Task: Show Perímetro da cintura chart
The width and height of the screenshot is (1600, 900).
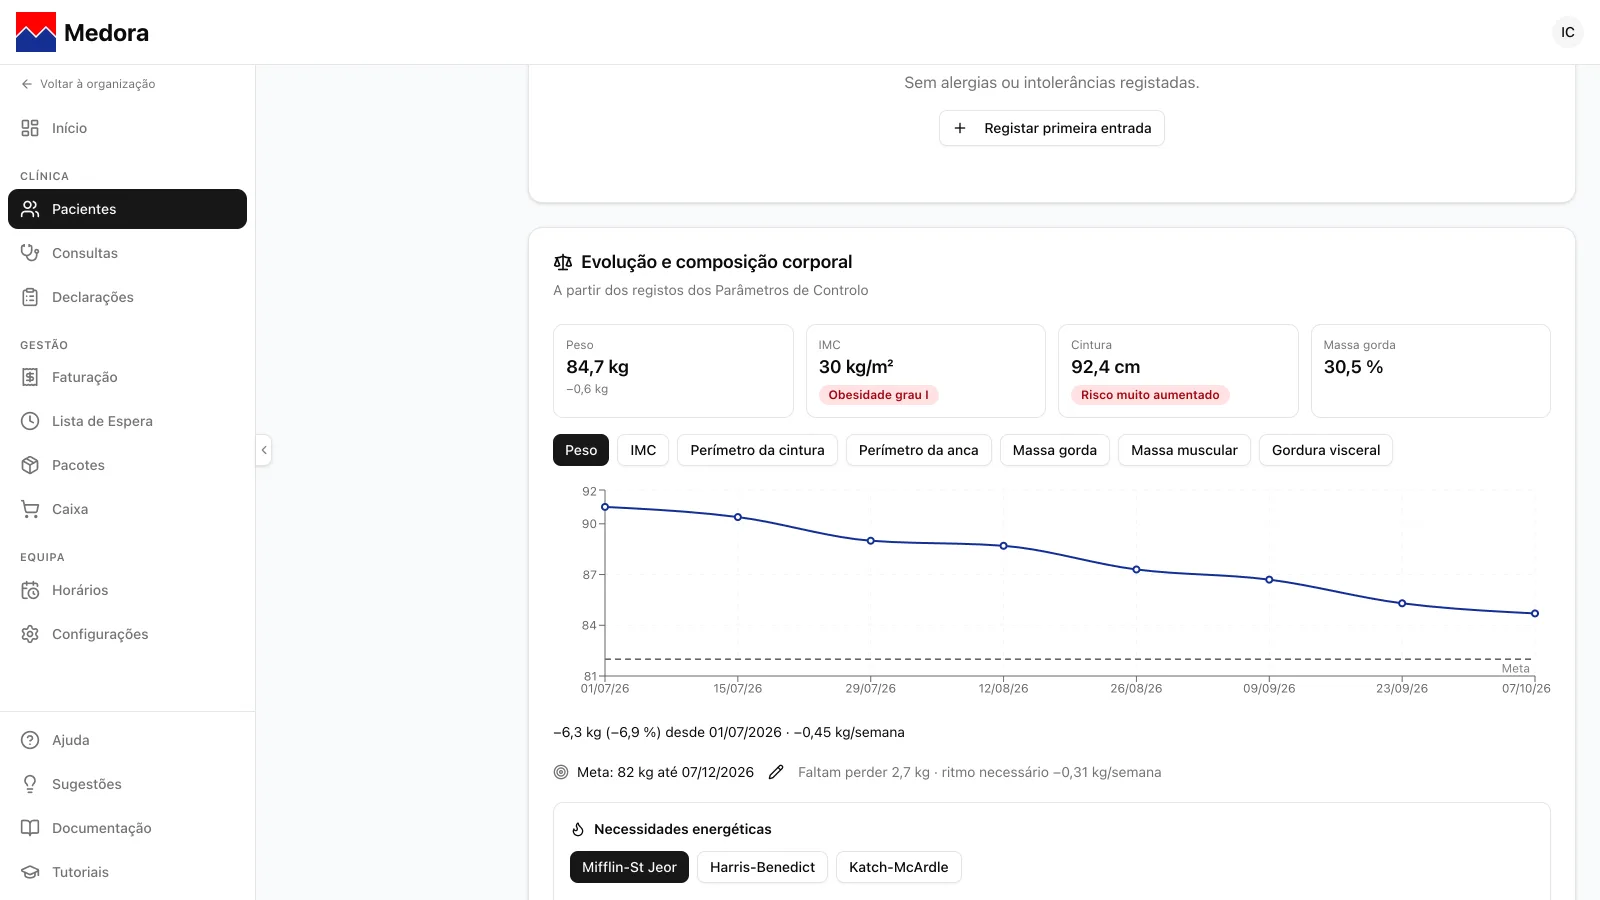Action: click(x=757, y=450)
